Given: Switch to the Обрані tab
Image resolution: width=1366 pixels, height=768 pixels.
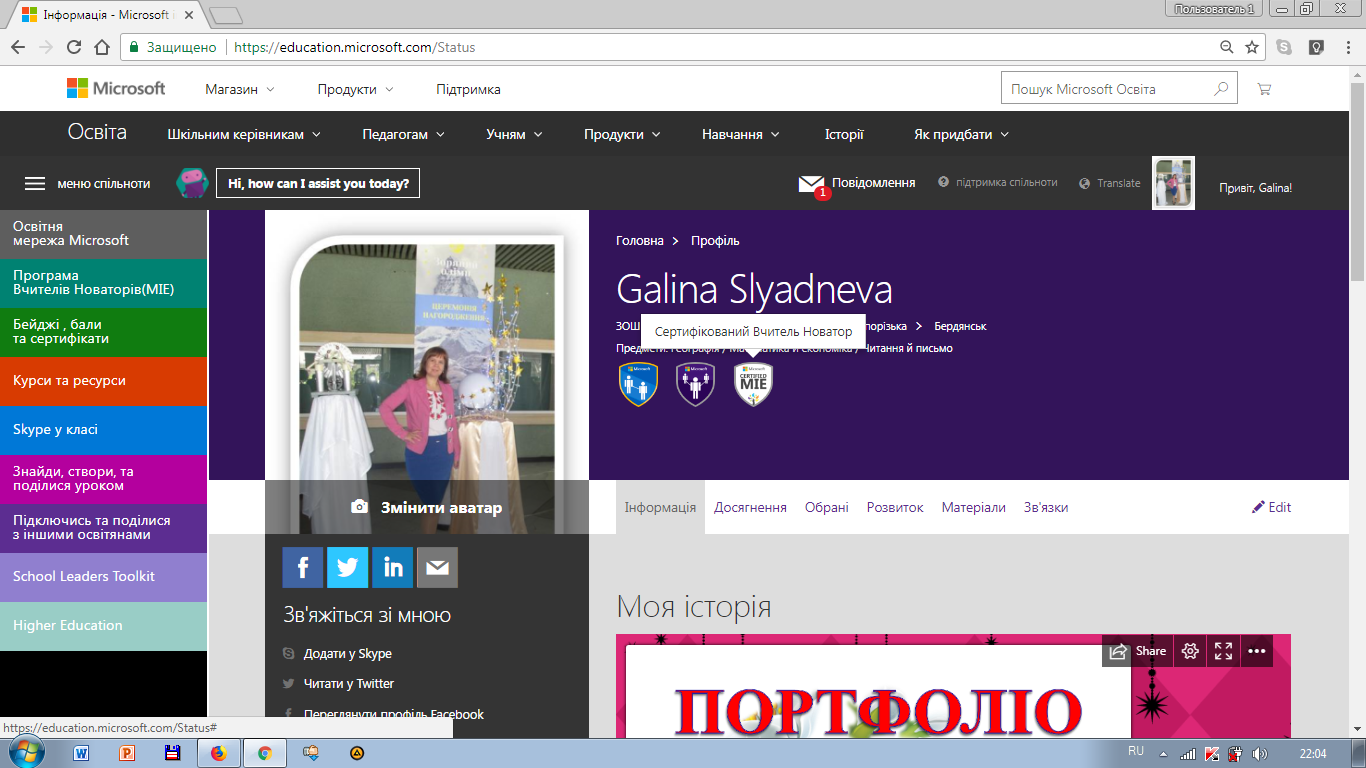Looking at the screenshot, I should (x=827, y=507).
